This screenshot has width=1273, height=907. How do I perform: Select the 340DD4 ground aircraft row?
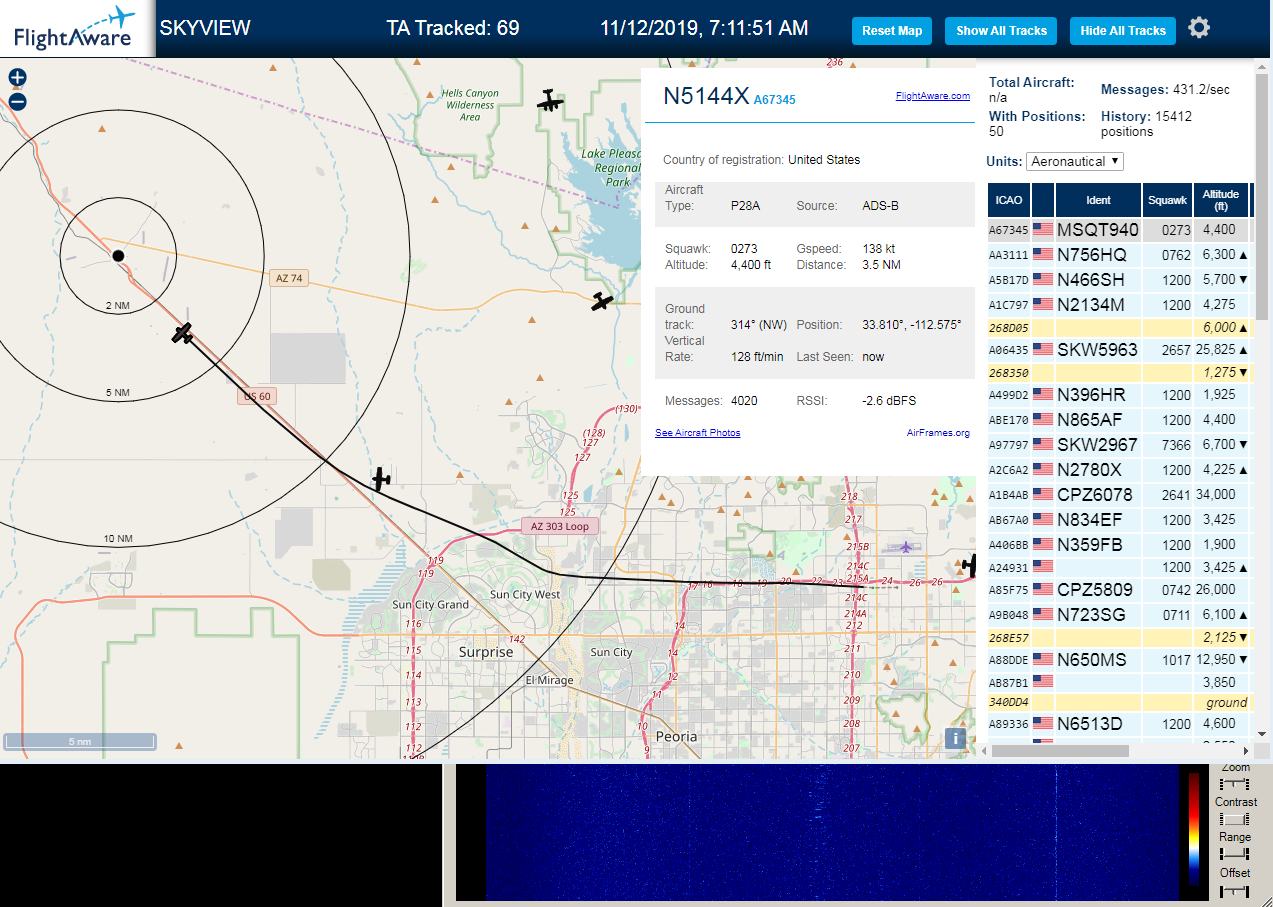point(1119,703)
